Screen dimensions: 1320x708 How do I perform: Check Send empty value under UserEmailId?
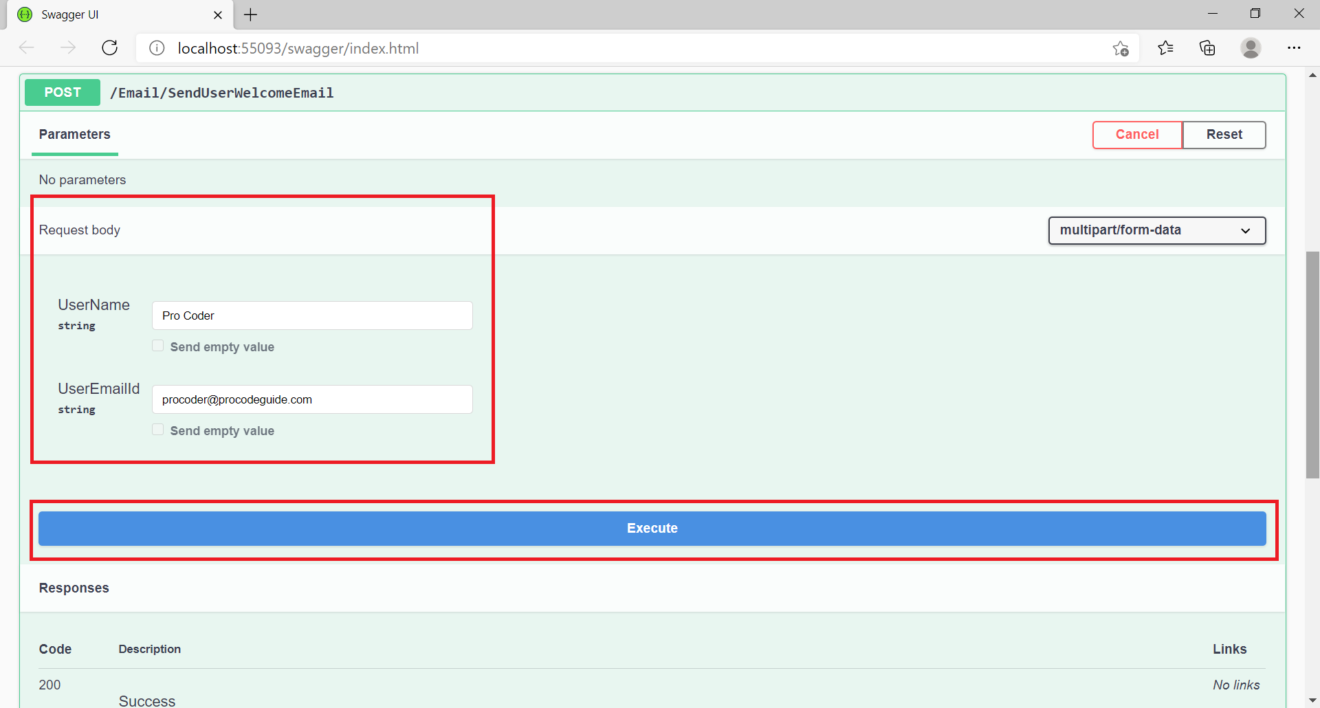click(158, 429)
